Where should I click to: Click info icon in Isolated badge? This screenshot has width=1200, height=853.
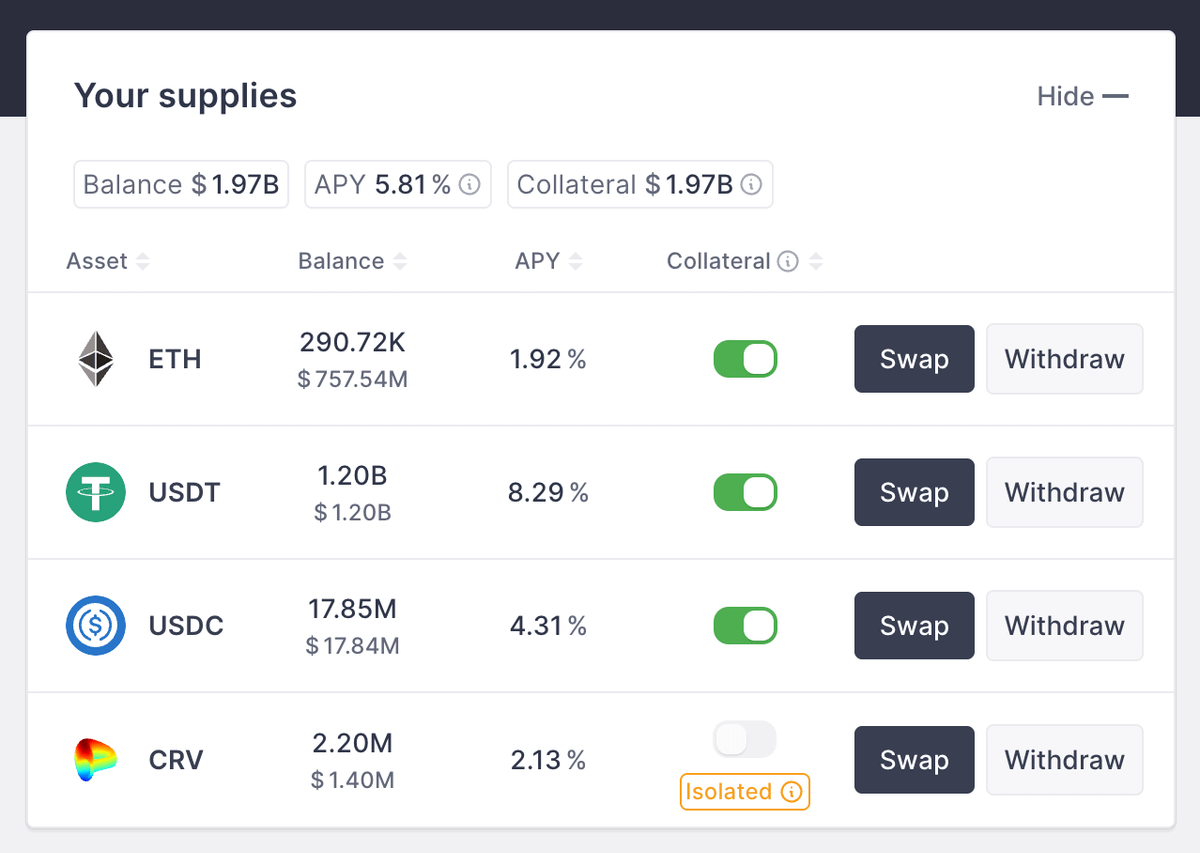pyautogui.click(x=791, y=792)
